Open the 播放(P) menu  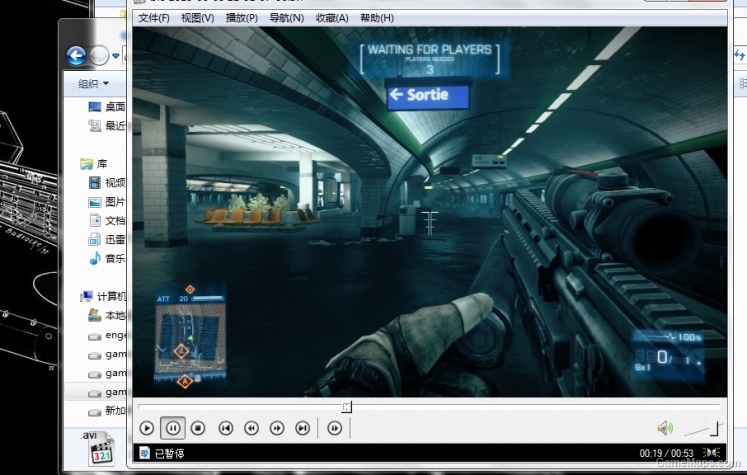(241, 18)
